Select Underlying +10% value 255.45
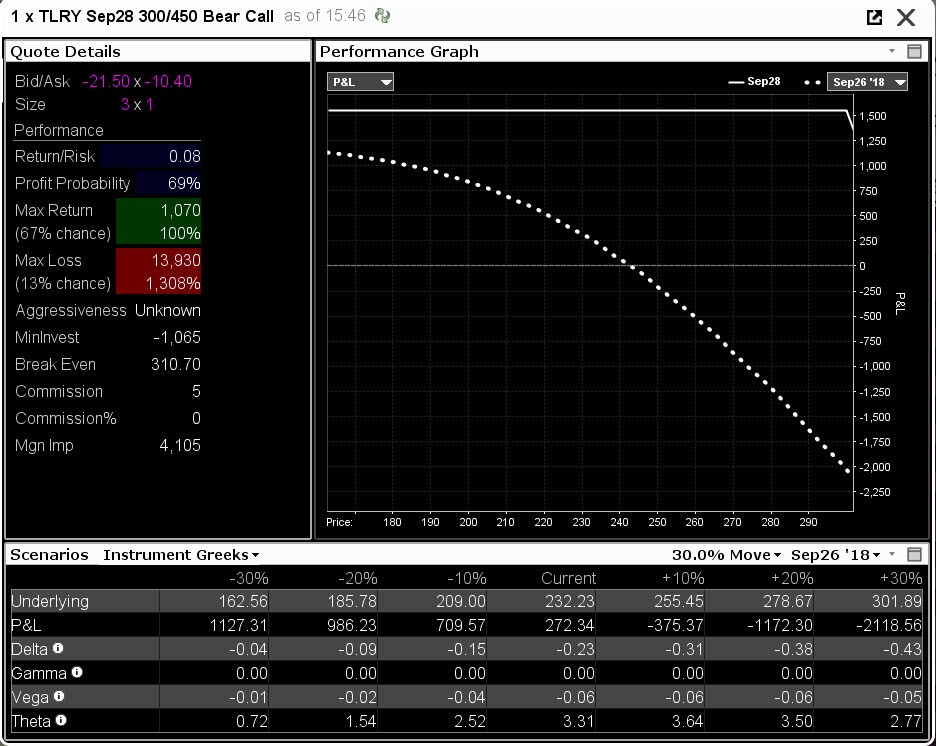 coord(679,601)
